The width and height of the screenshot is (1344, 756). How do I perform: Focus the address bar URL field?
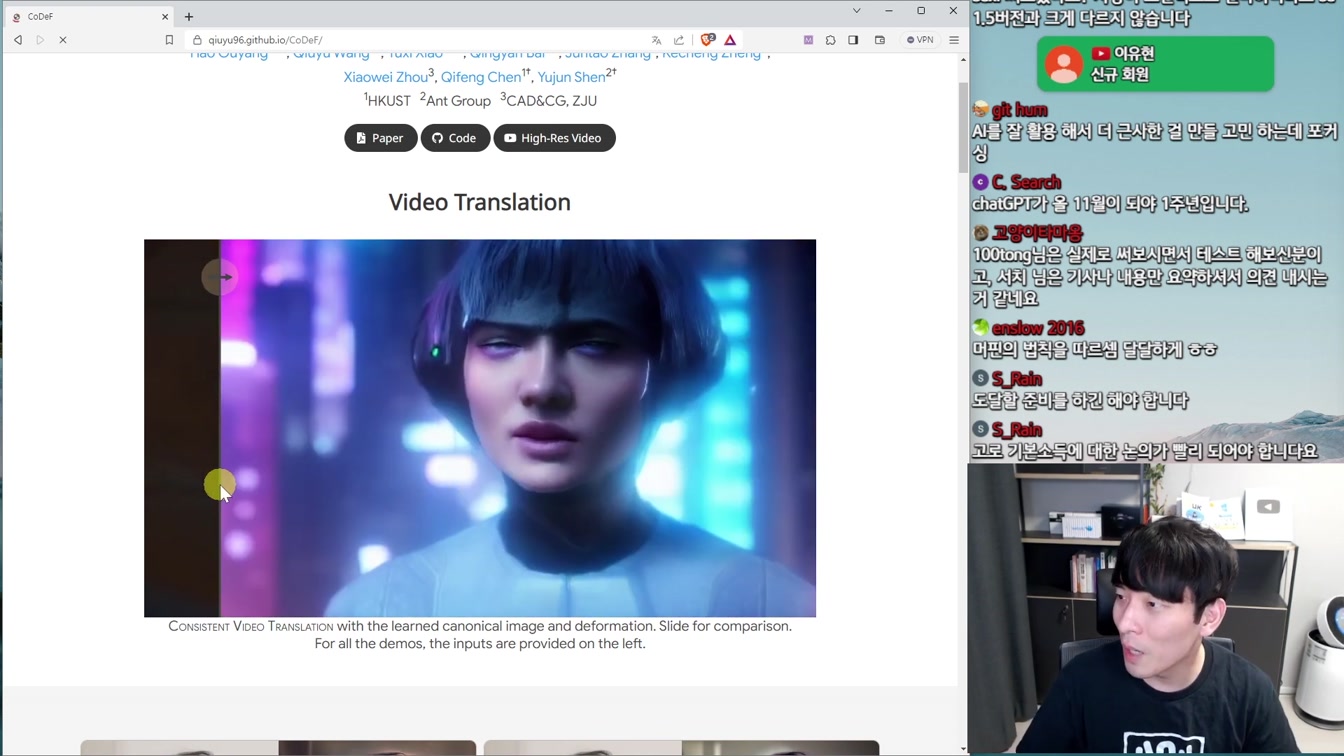coord(420,40)
